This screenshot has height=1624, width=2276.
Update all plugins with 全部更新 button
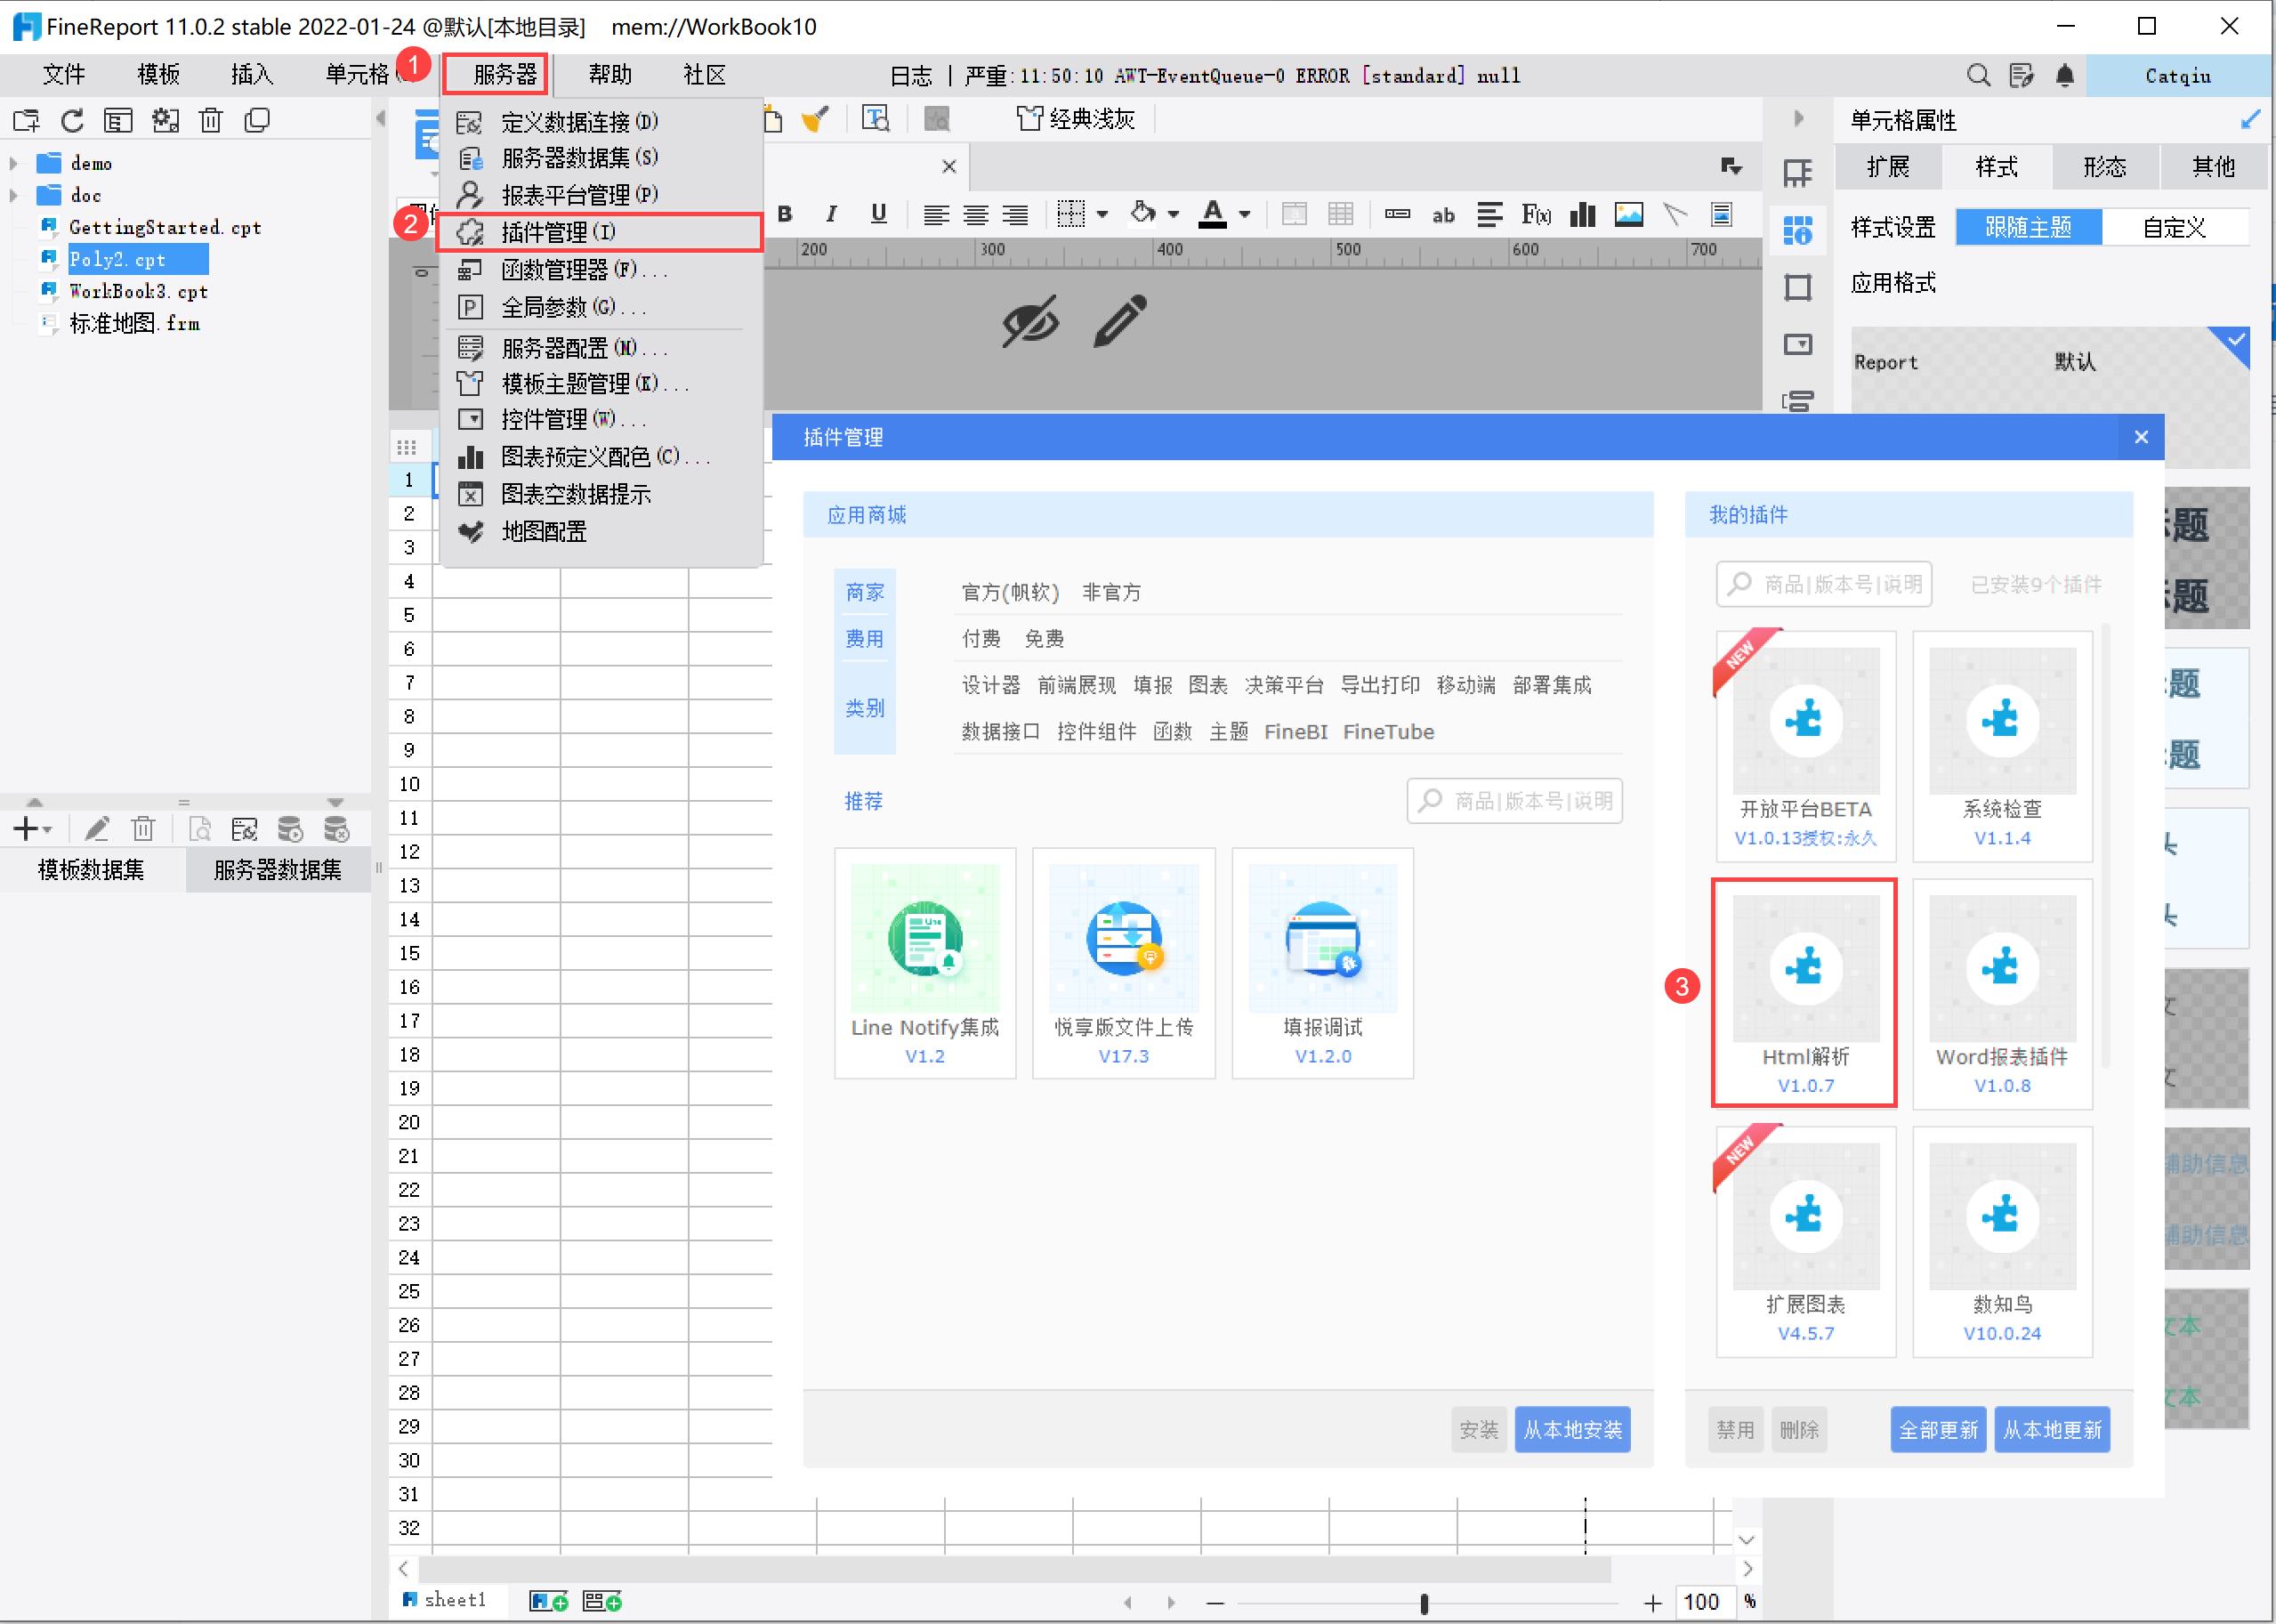(1937, 1429)
